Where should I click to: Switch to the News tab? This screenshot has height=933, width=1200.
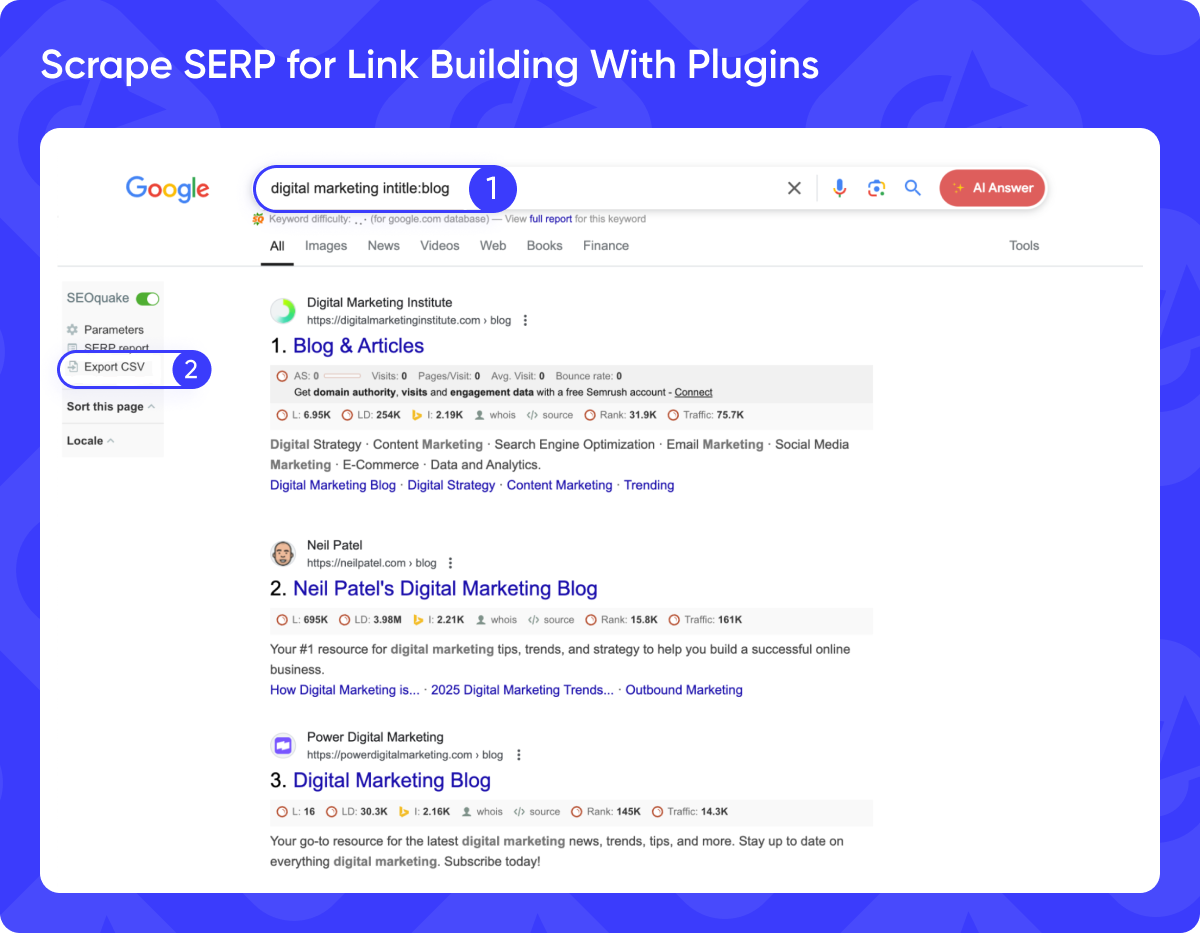[383, 246]
